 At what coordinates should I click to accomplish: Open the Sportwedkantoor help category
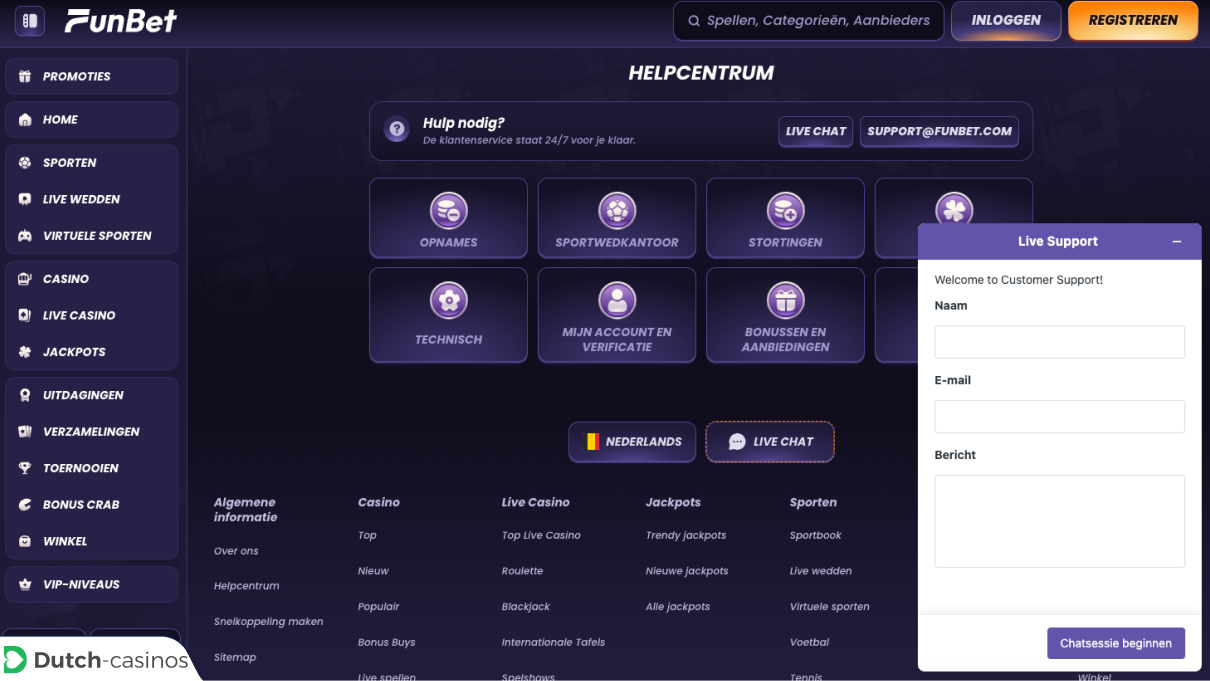point(617,218)
